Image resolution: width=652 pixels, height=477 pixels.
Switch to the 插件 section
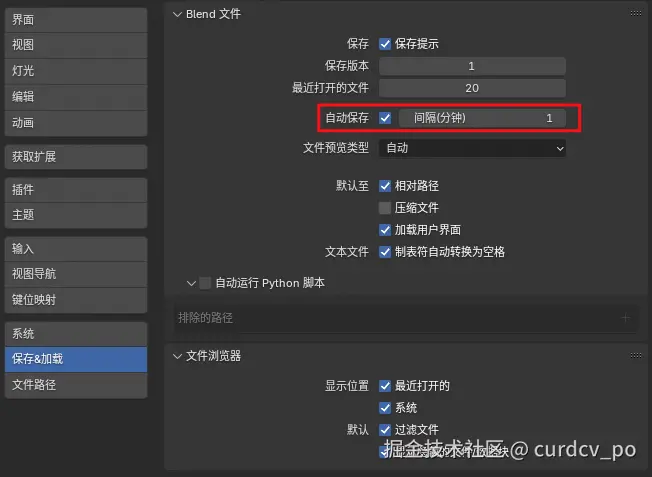coord(76,190)
